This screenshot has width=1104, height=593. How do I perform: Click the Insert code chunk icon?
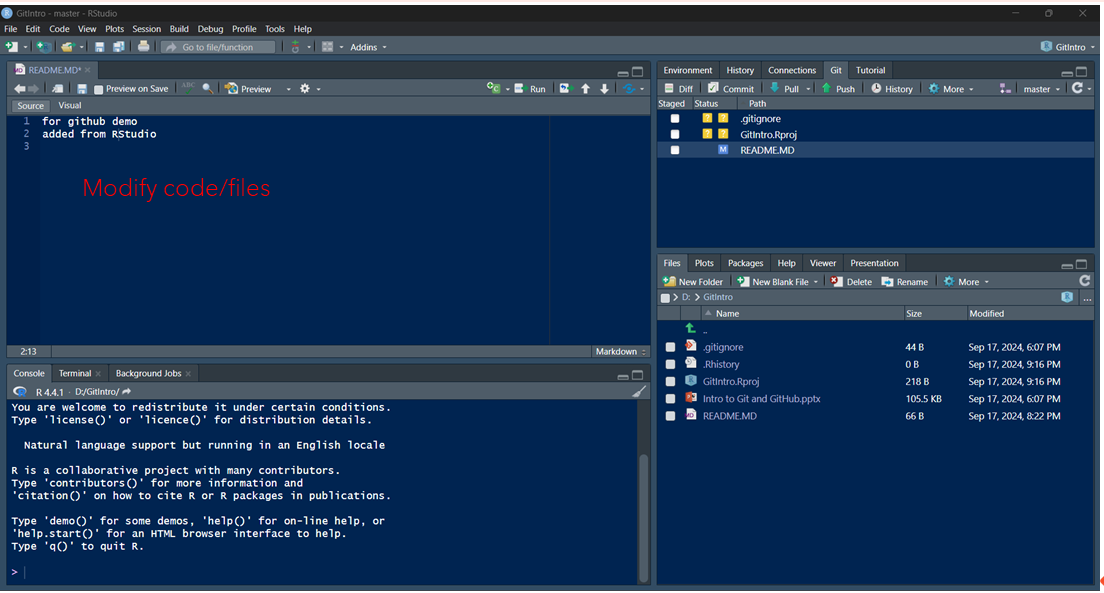(x=494, y=88)
